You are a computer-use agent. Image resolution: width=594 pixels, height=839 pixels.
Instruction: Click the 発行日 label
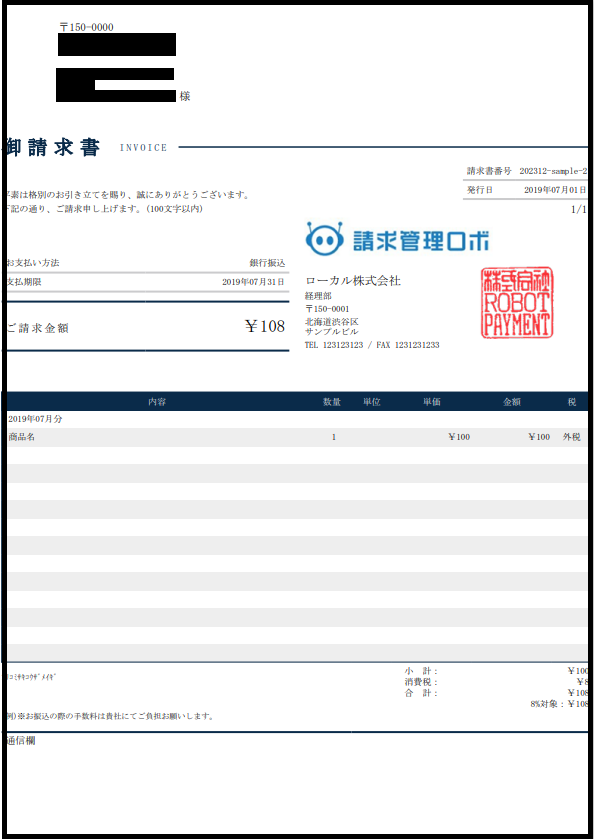point(479,190)
